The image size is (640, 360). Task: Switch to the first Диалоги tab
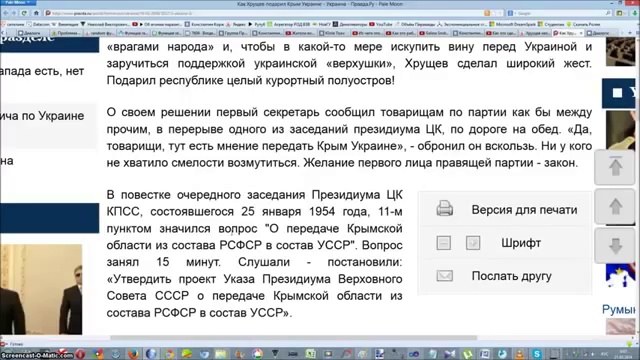coord(33,33)
